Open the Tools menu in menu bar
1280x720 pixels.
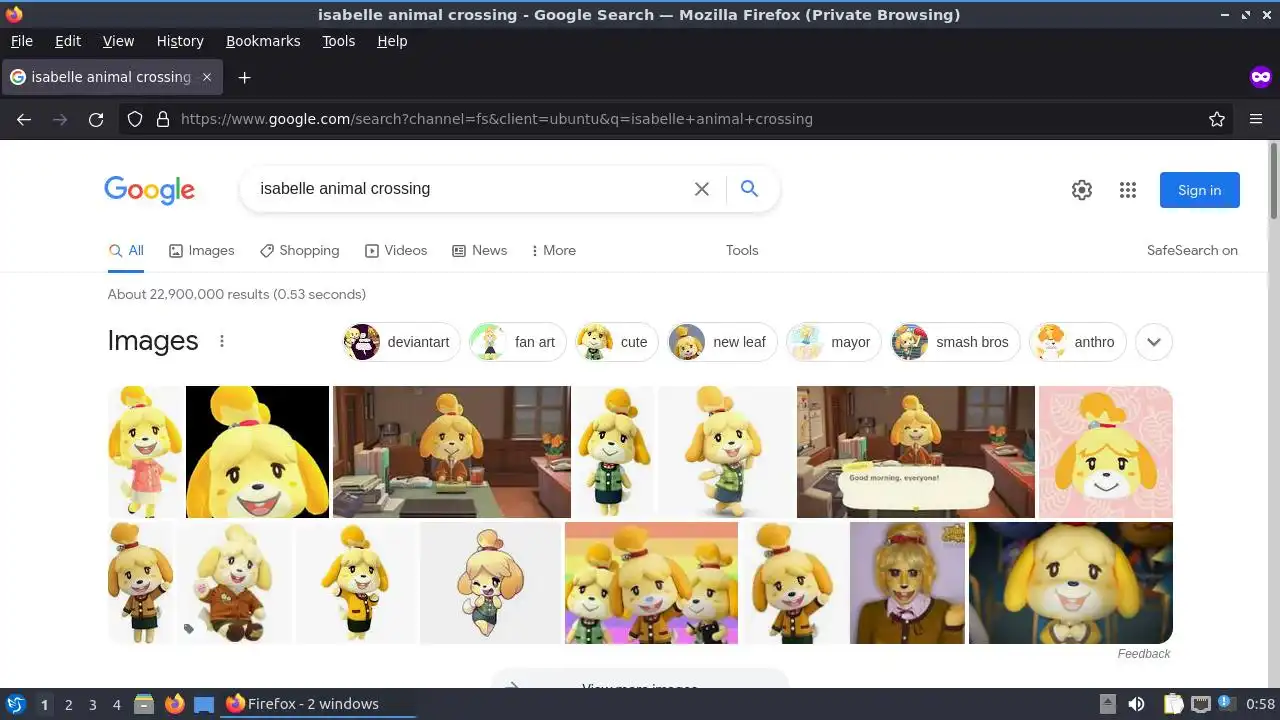tap(338, 41)
